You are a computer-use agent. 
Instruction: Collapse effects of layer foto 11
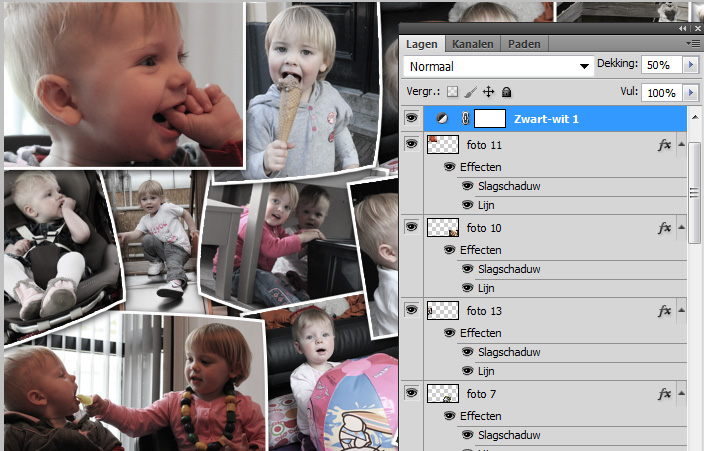[x=681, y=144]
